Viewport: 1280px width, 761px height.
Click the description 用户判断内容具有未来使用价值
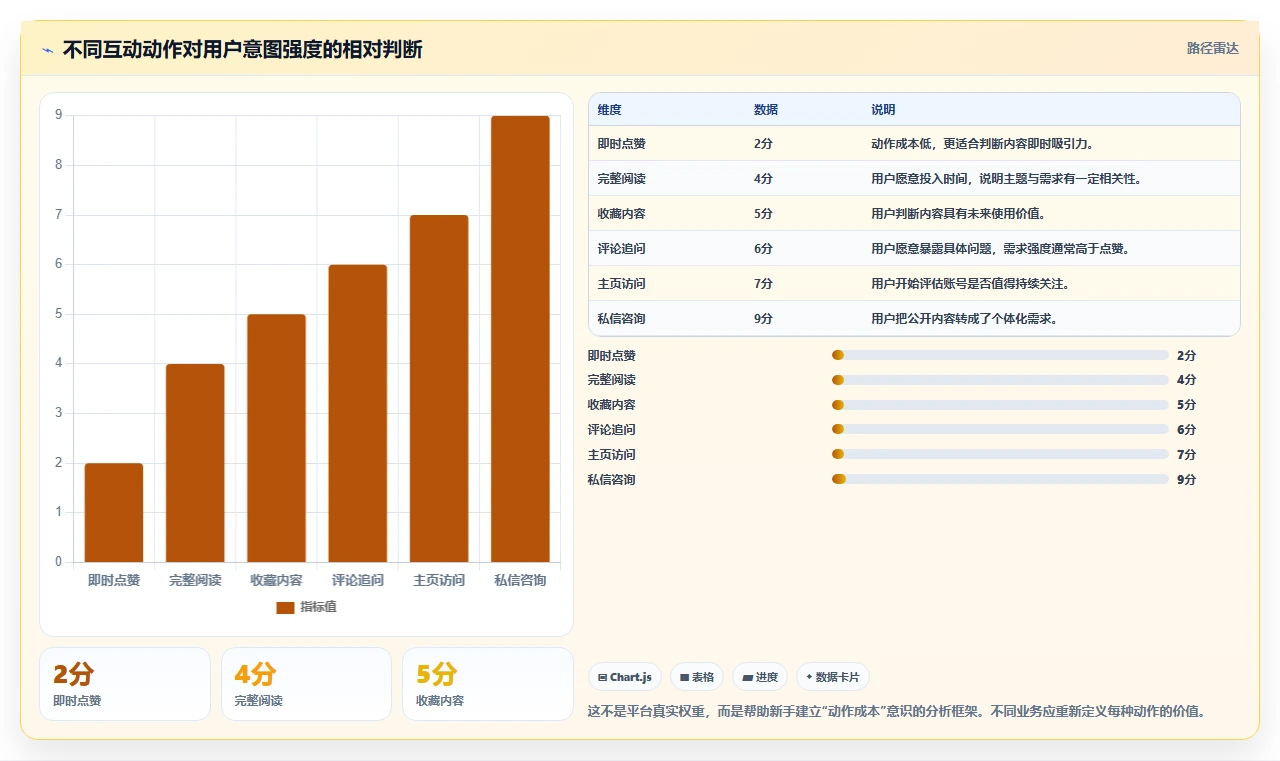[958, 214]
